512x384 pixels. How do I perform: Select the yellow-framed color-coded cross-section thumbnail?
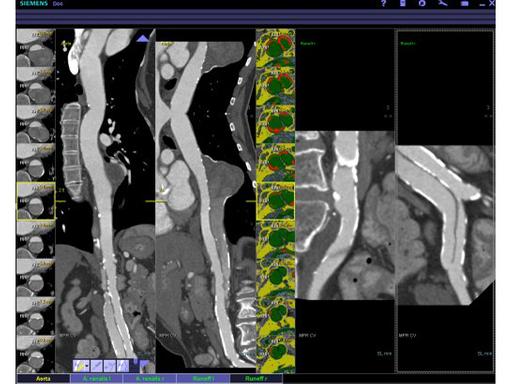click(276, 201)
